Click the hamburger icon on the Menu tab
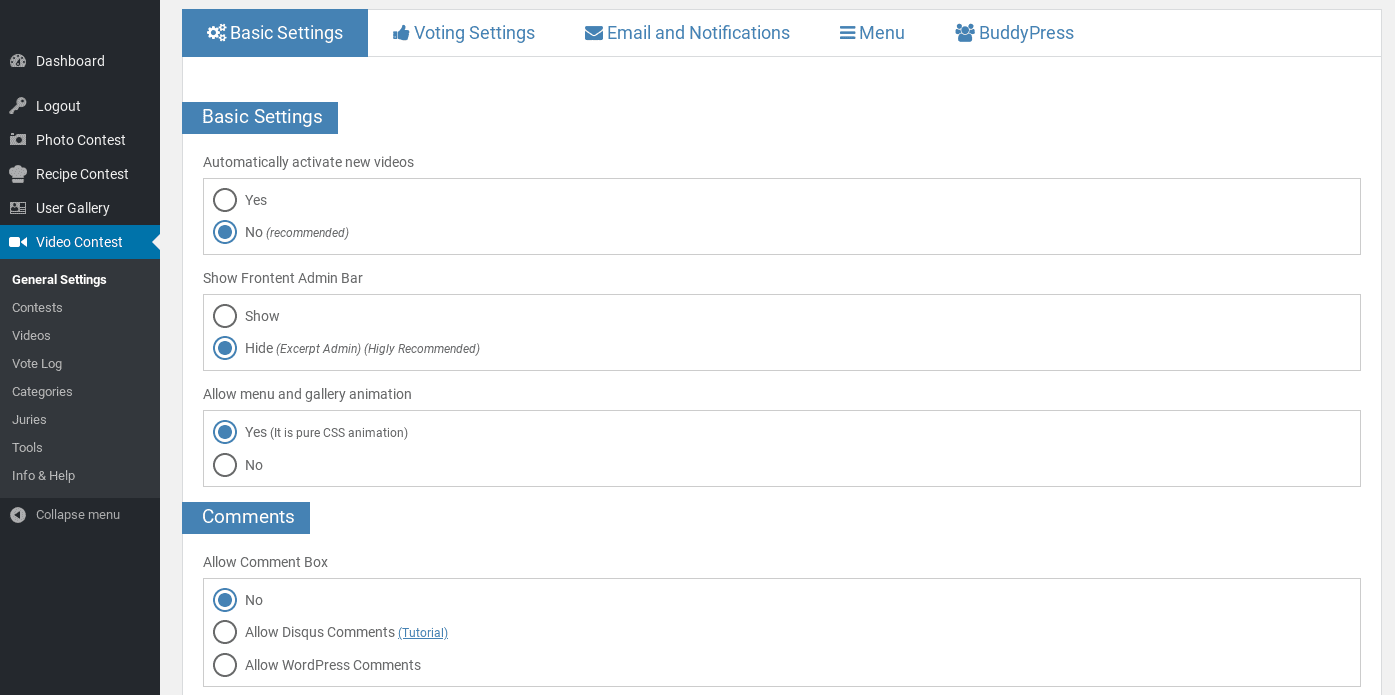1395x695 pixels. point(848,32)
